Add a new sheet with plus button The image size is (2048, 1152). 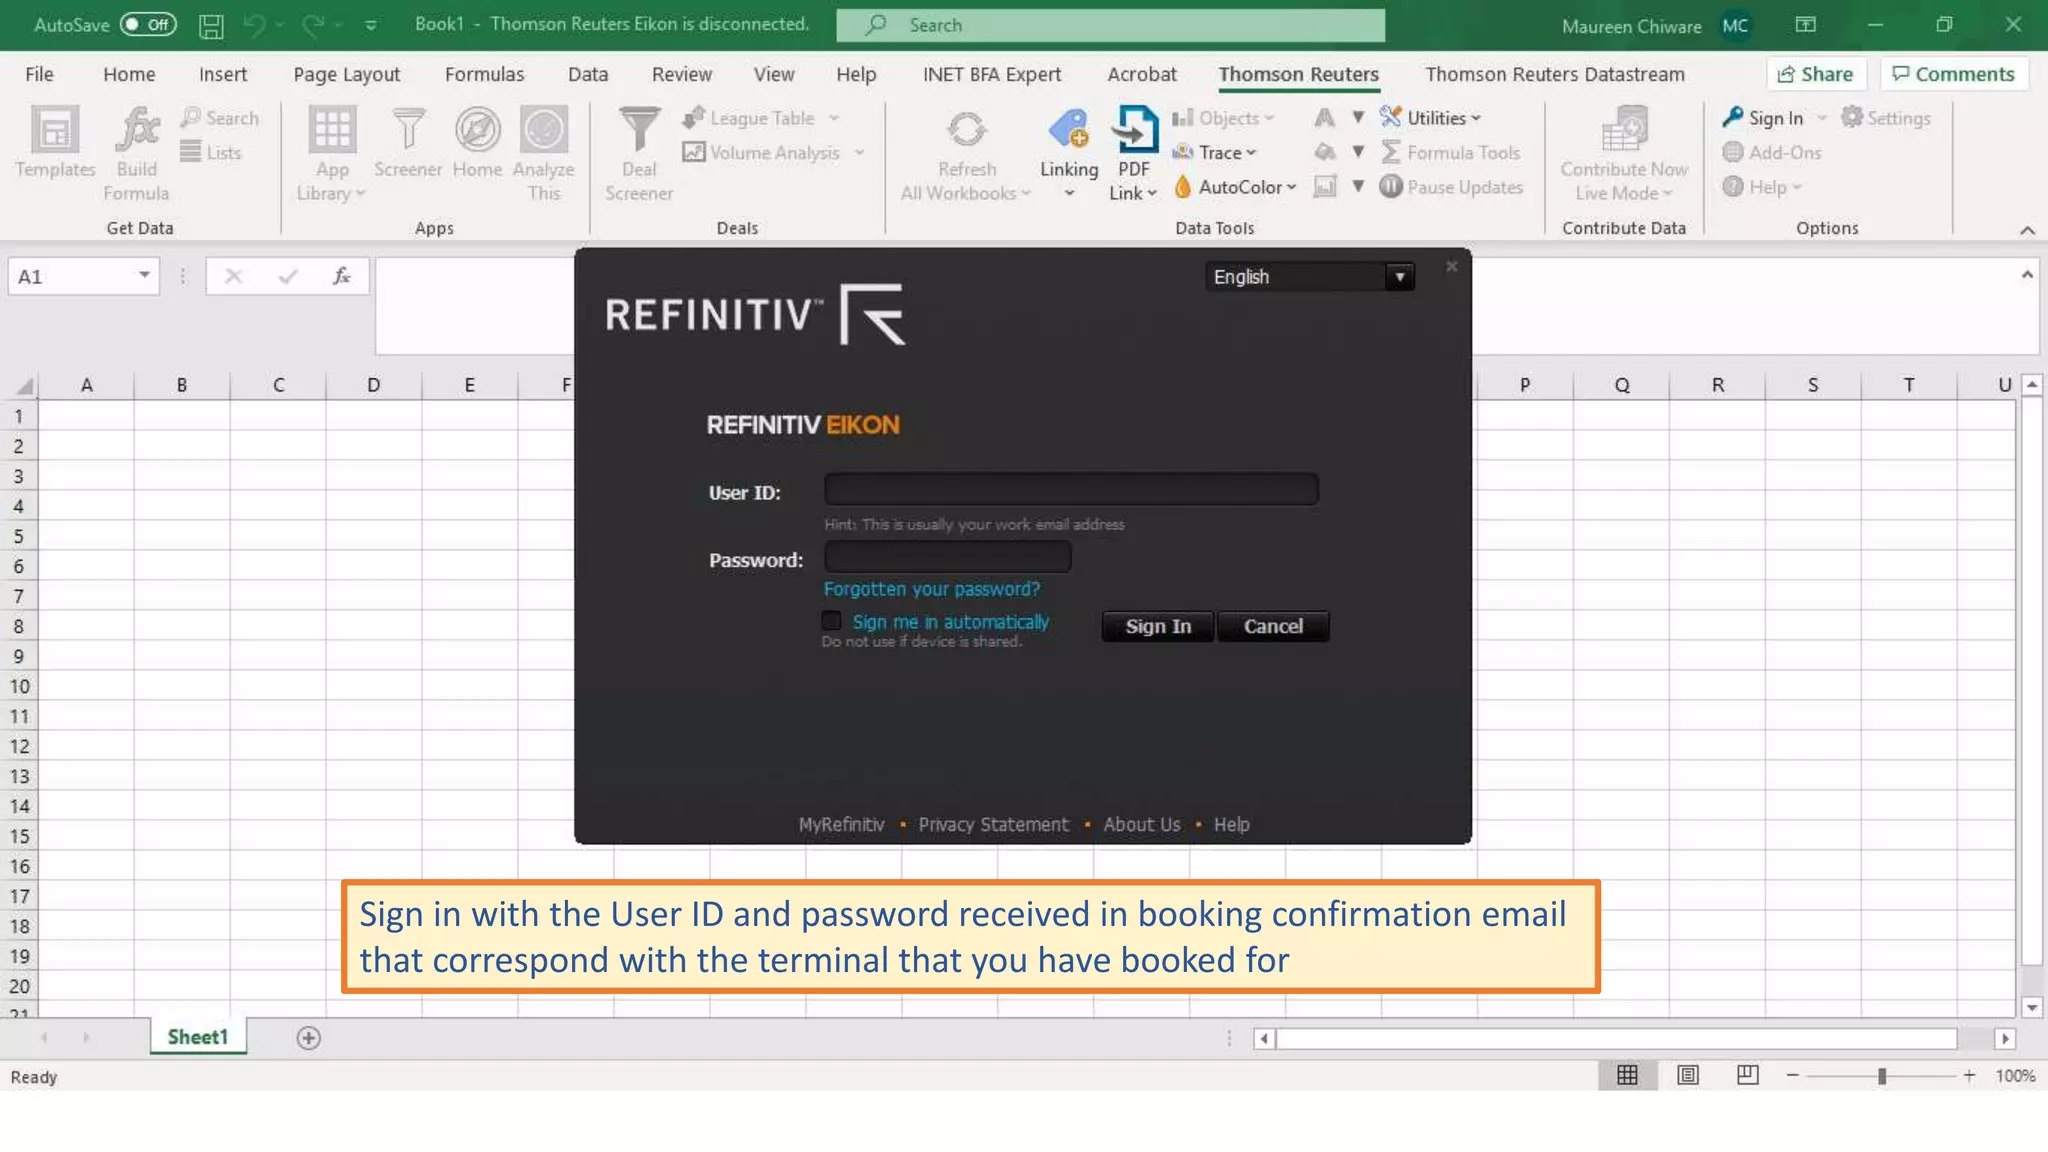[x=308, y=1038]
